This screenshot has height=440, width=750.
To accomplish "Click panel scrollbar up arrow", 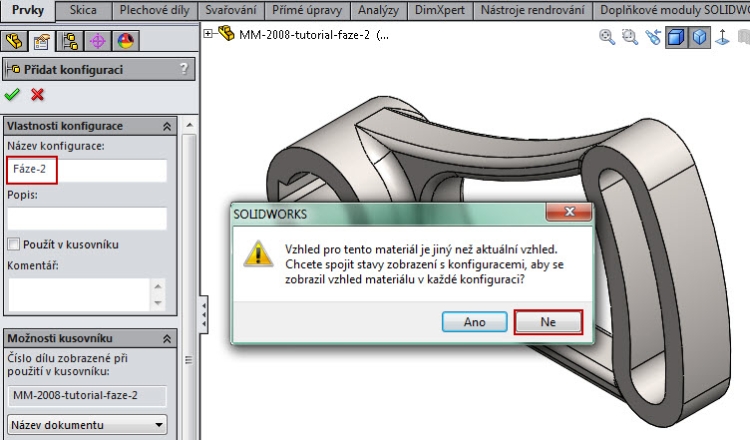I will click(189, 125).
